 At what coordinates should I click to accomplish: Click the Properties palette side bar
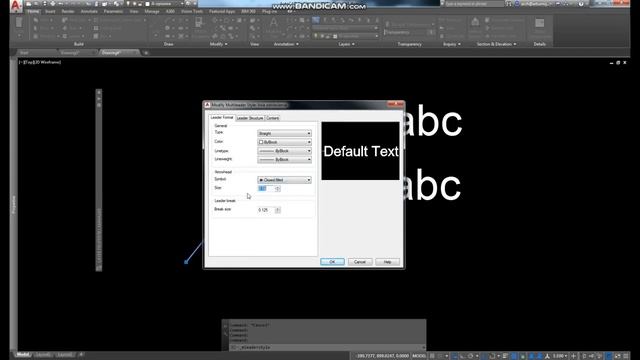tap(13, 204)
